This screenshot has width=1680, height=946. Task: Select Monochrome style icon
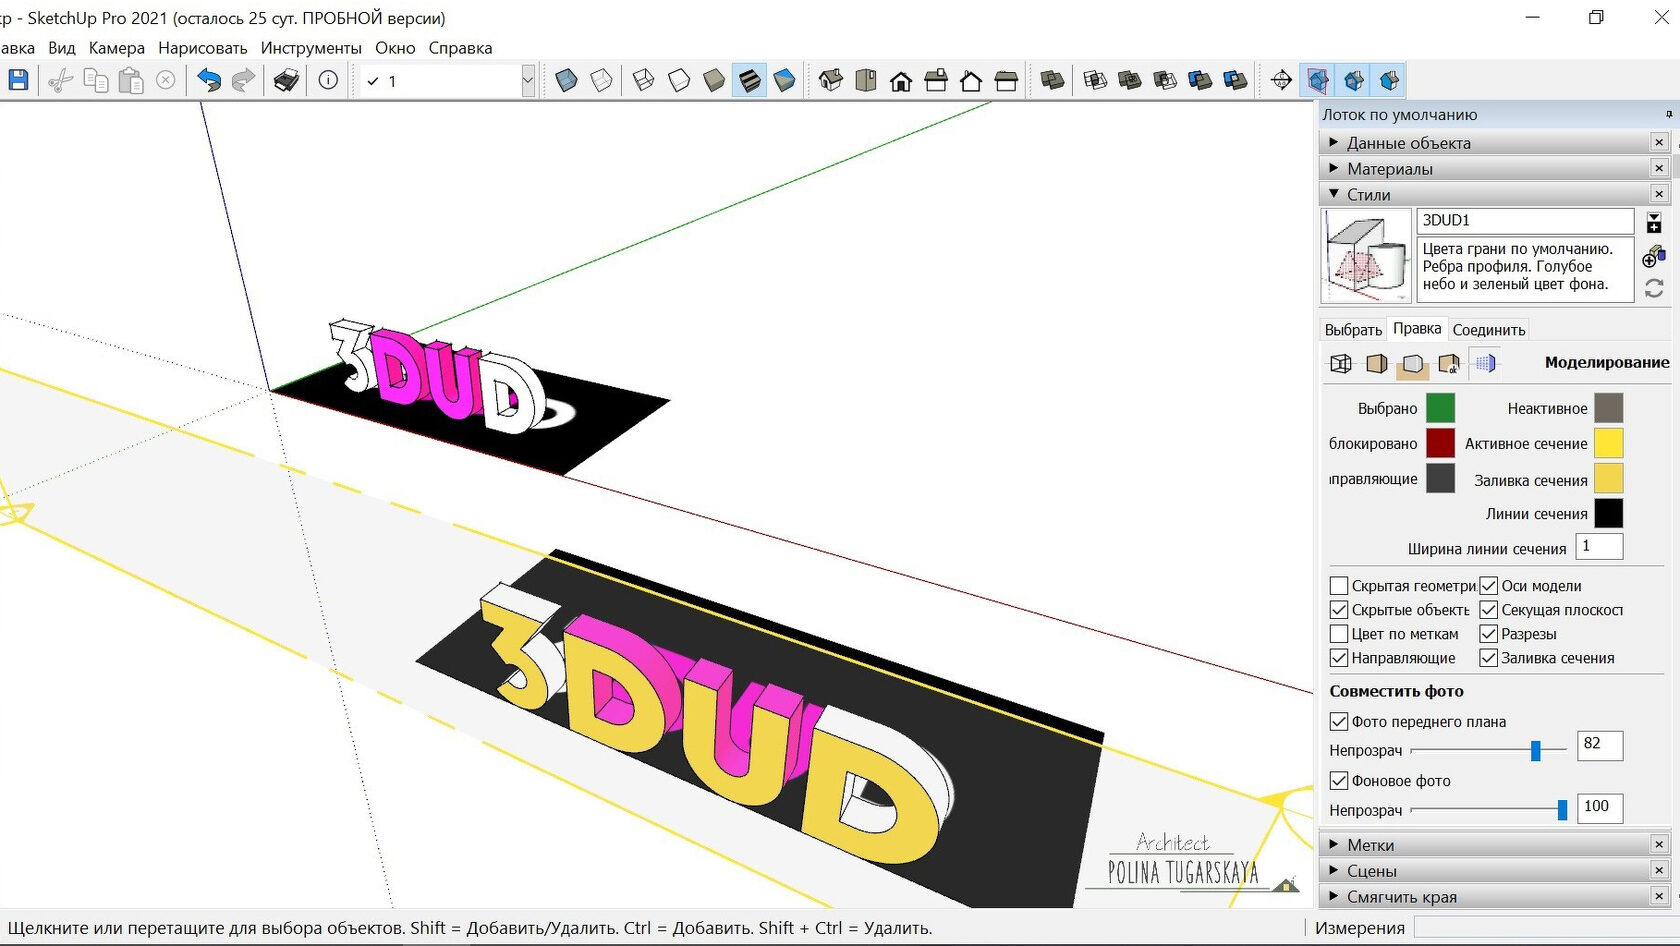click(784, 80)
